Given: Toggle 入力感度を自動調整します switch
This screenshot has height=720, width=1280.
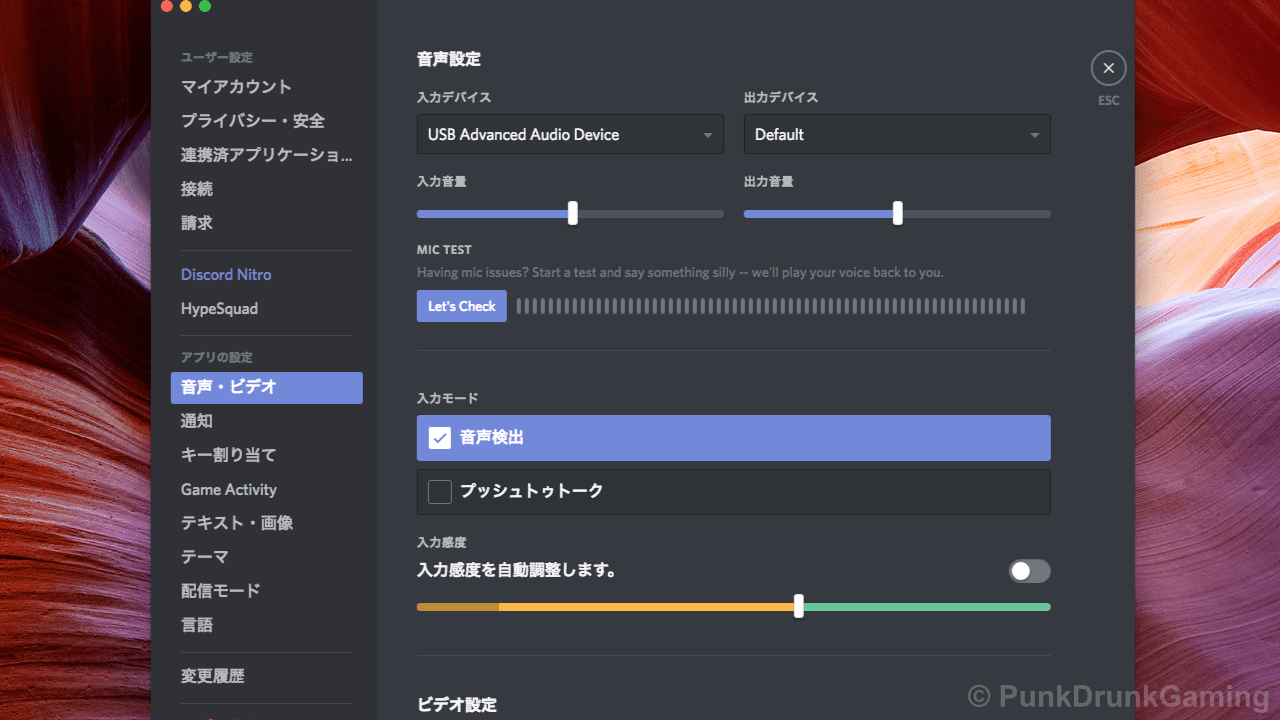Looking at the screenshot, I should point(1029,571).
